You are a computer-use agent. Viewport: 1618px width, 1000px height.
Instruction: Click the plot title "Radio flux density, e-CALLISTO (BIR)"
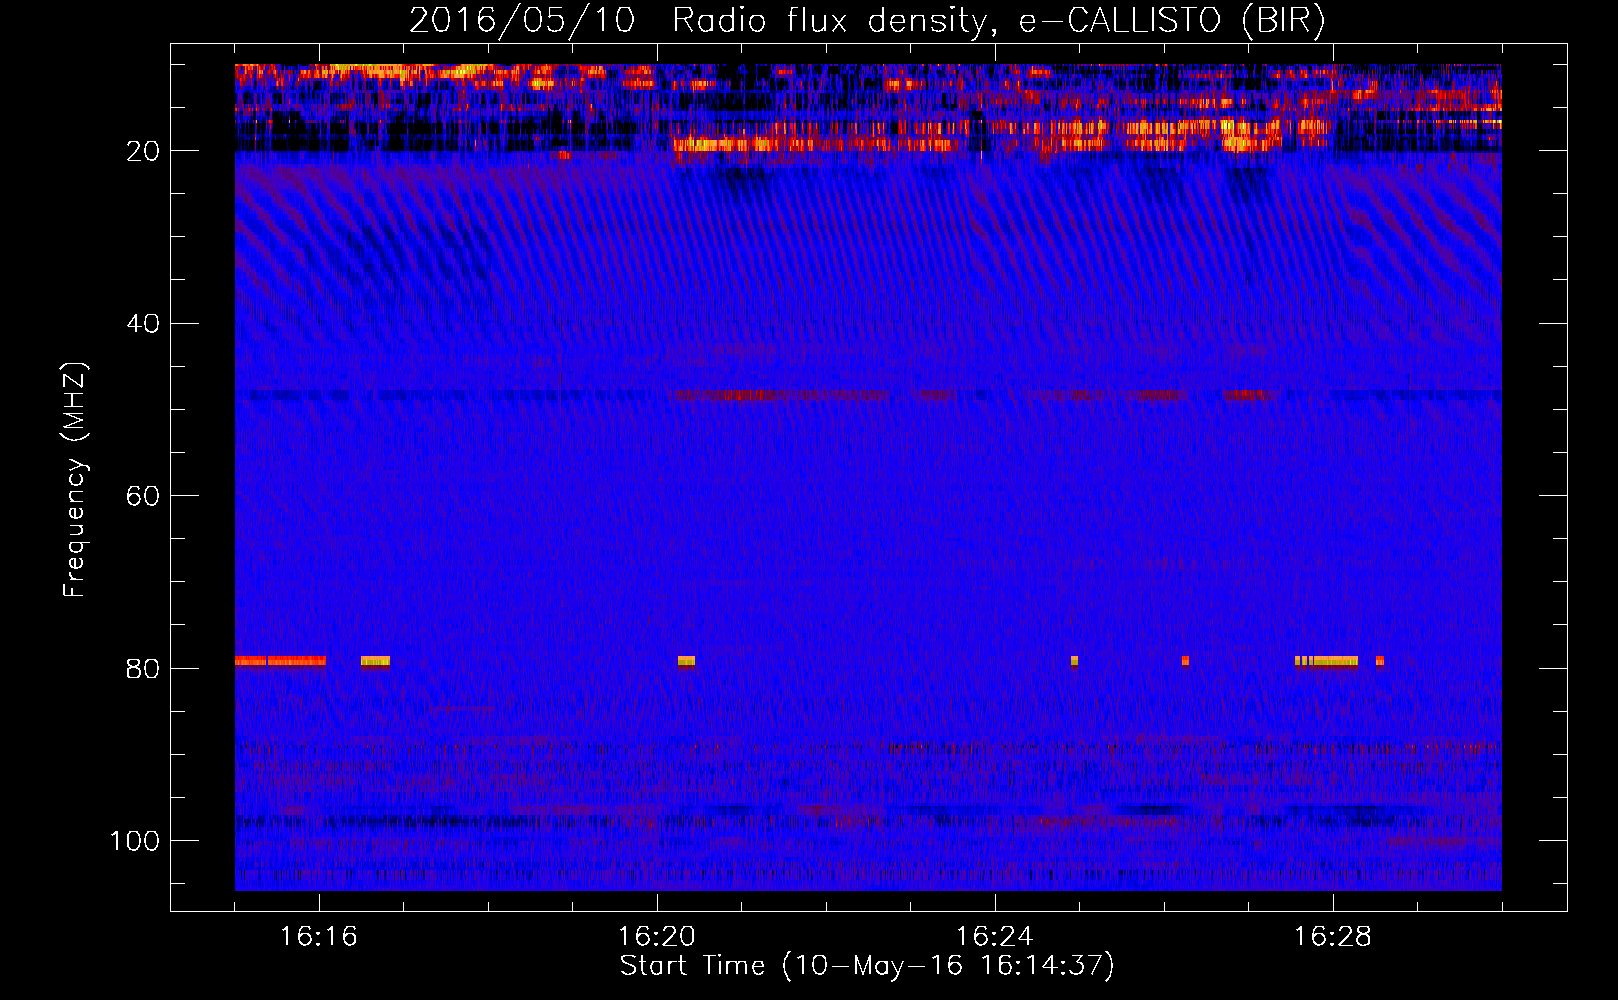point(998,21)
